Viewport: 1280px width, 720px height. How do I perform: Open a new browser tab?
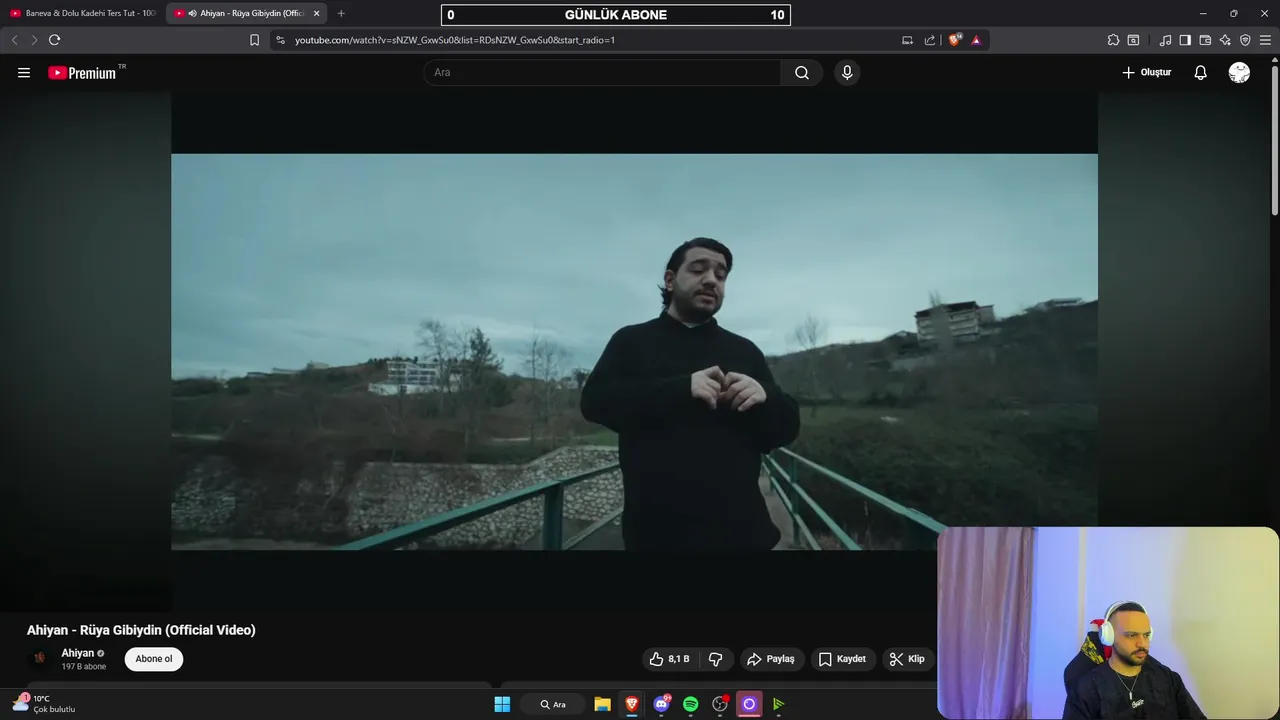[341, 13]
